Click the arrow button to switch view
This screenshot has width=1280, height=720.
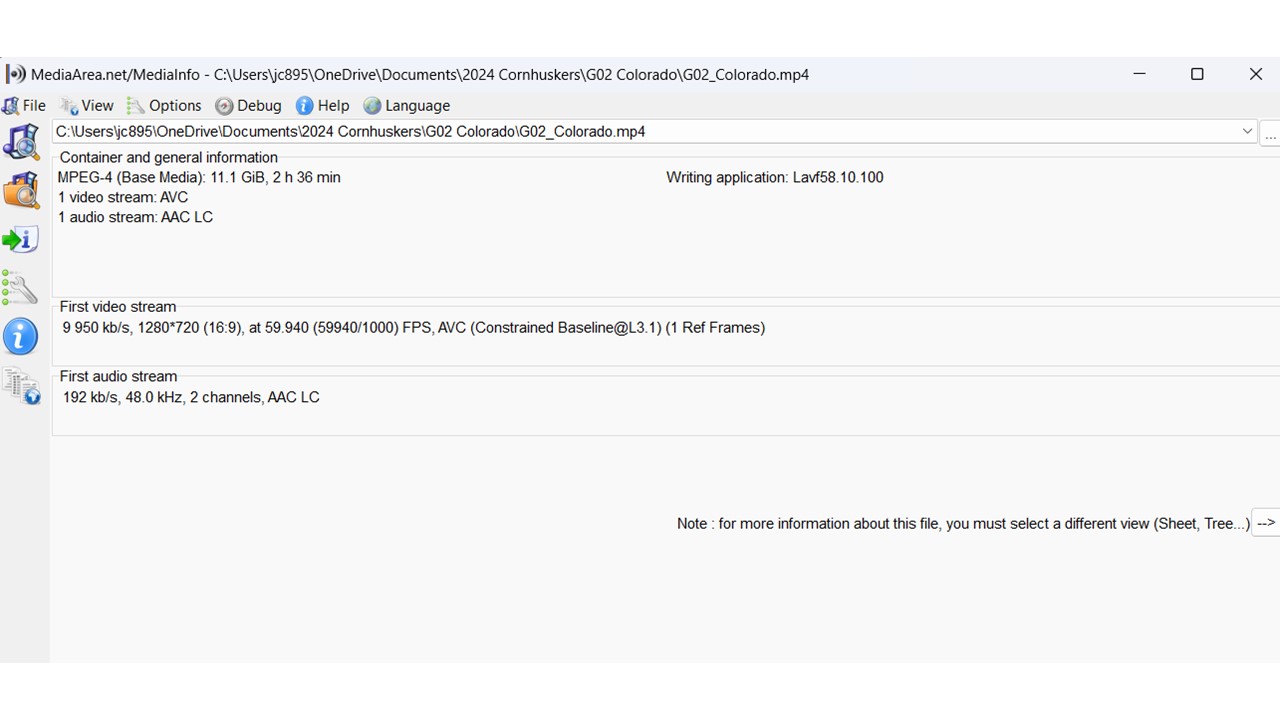pyautogui.click(x=1266, y=523)
